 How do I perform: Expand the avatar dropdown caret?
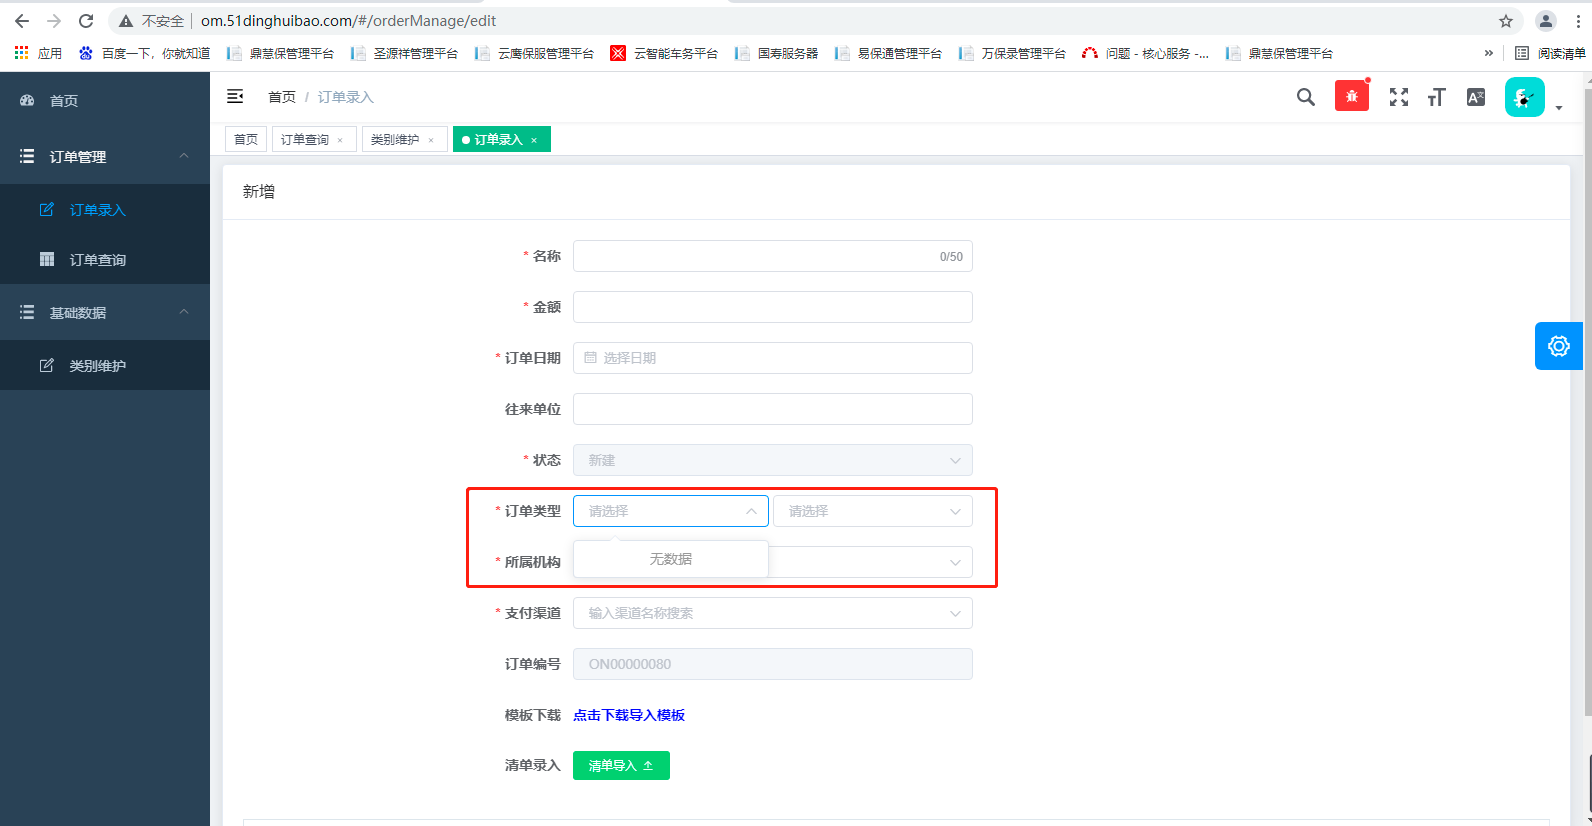(x=1559, y=107)
